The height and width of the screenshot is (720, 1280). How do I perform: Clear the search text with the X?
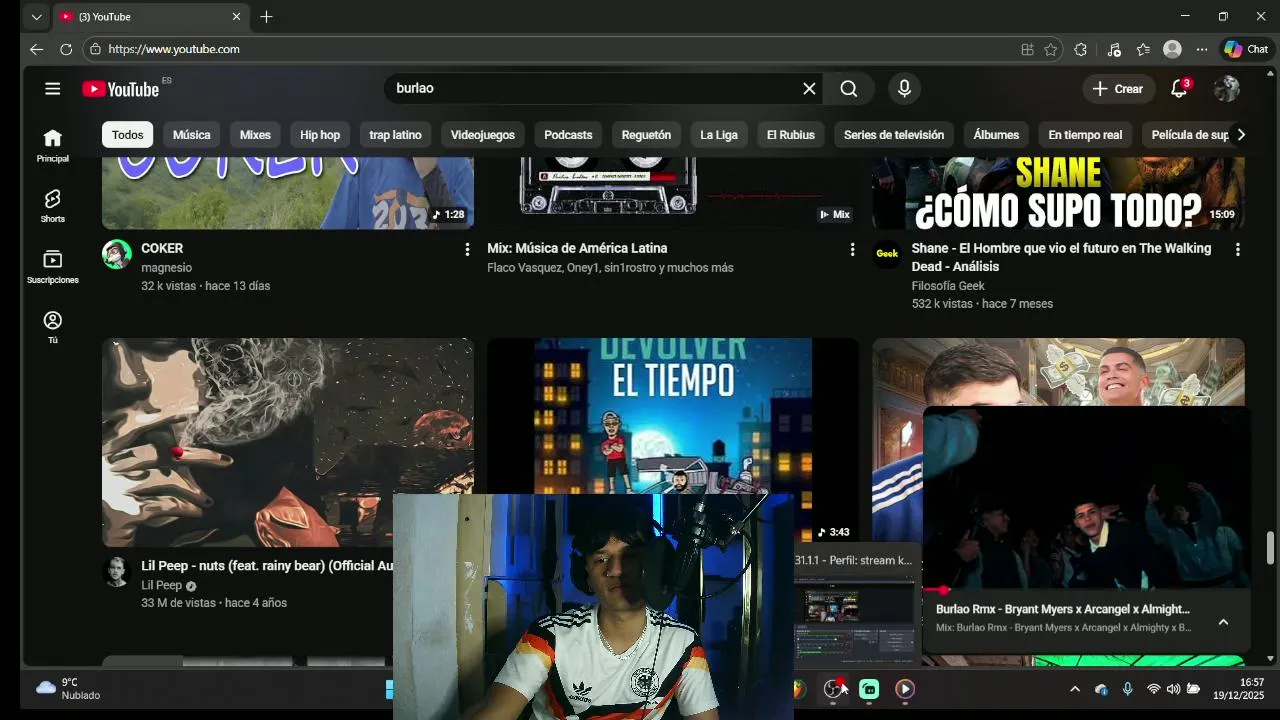pos(809,88)
